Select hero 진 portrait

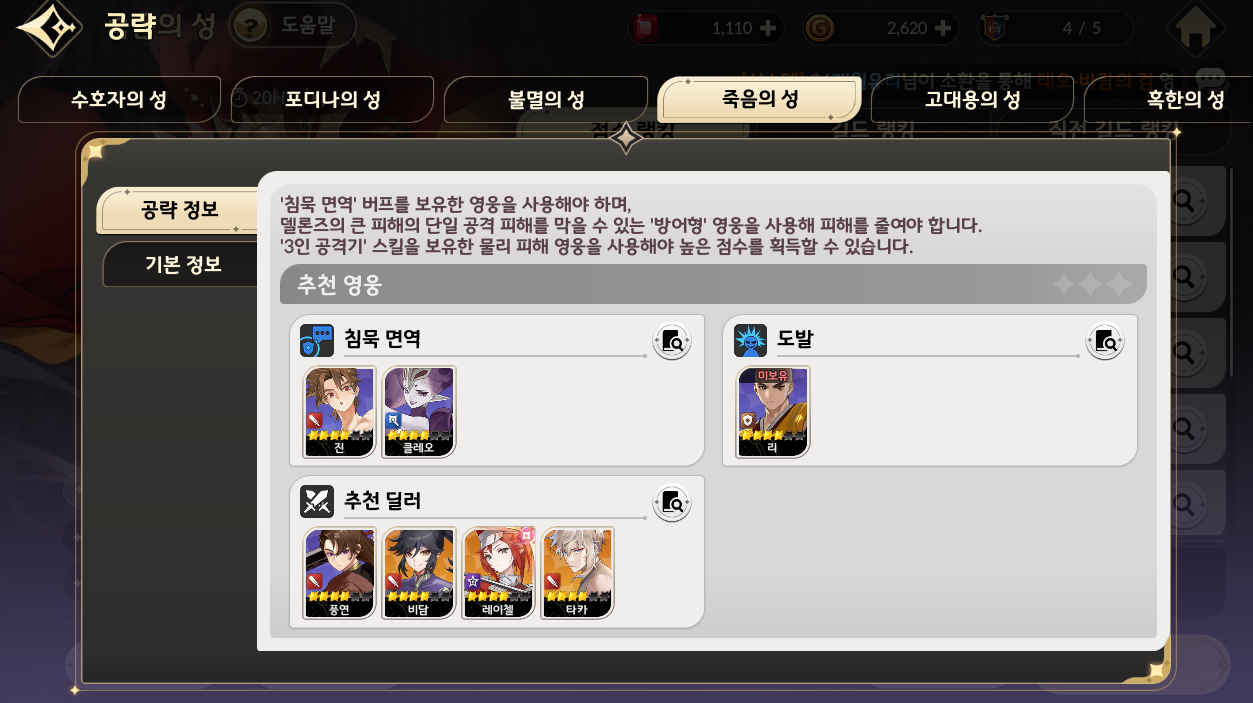pyautogui.click(x=340, y=412)
